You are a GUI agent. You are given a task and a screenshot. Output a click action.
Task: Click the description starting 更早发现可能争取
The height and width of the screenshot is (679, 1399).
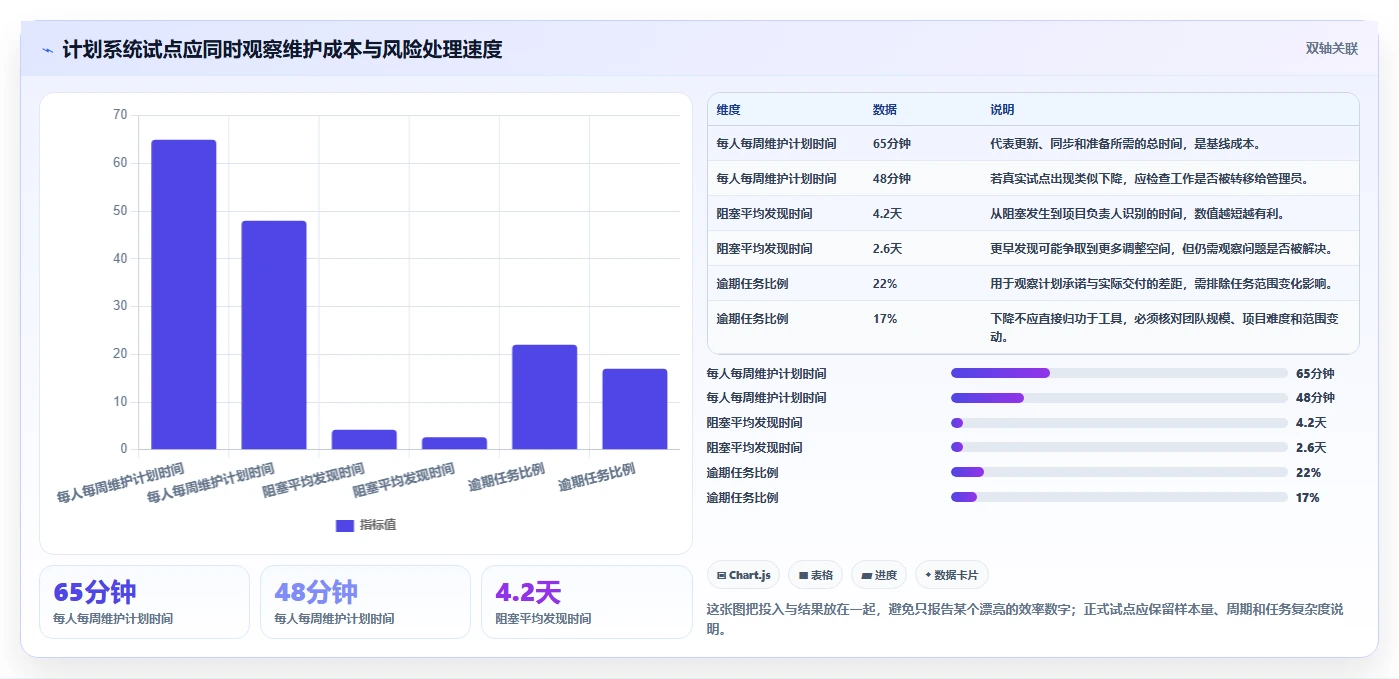pyautogui.click(x=1161, y=249)
